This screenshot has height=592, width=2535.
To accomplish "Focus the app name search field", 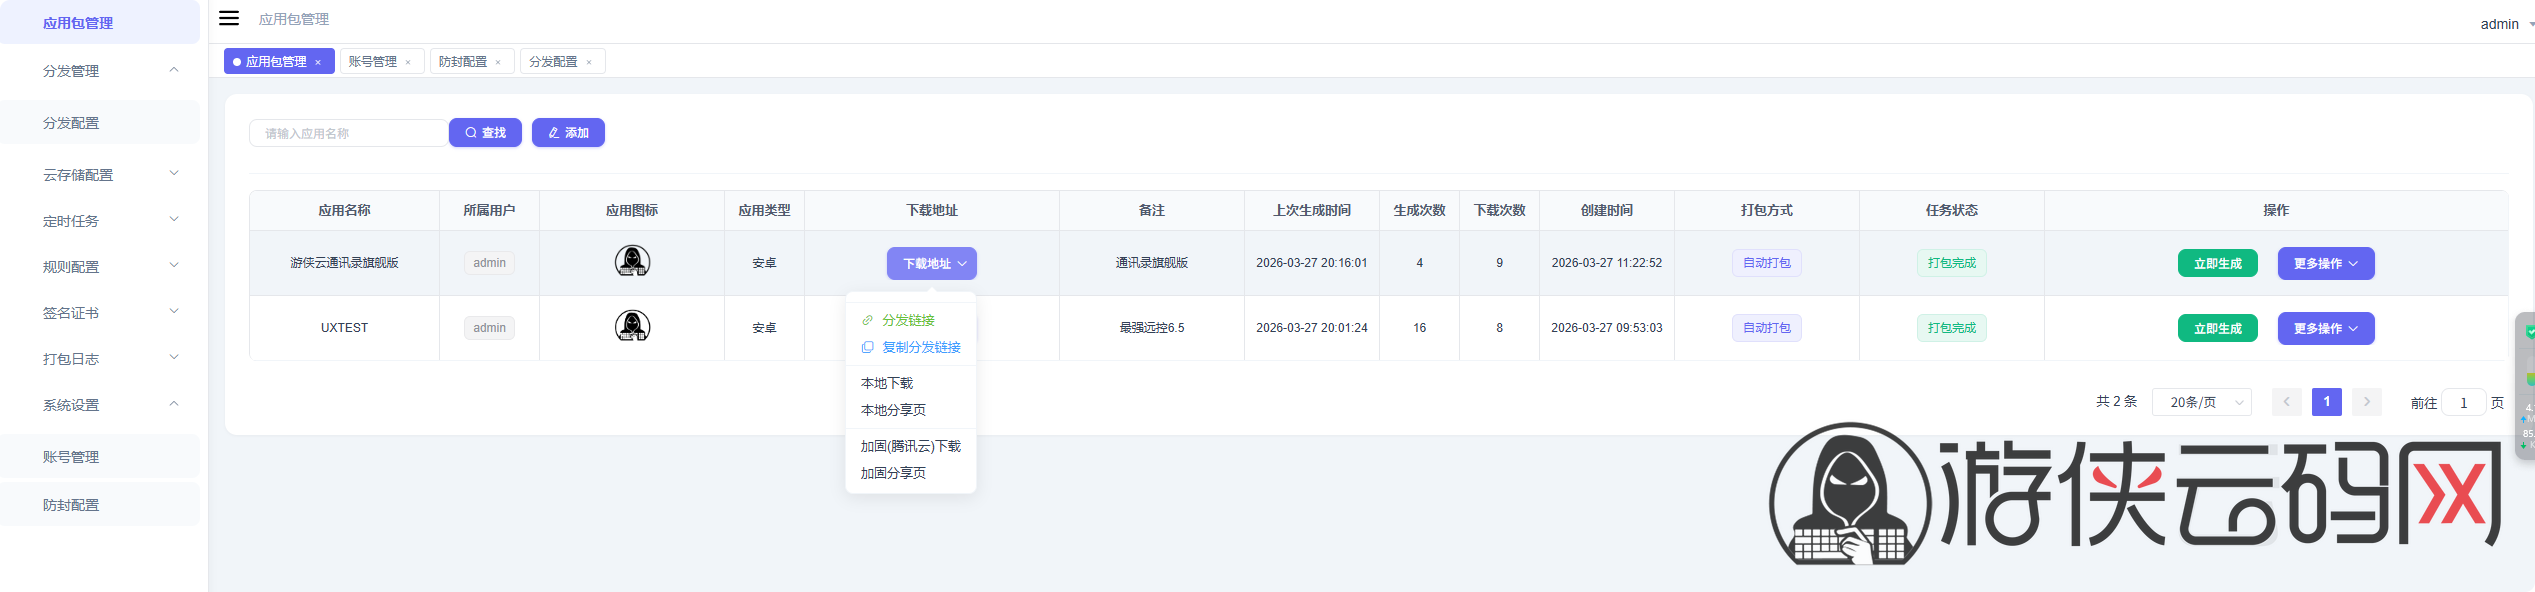I will click(348, 133).
